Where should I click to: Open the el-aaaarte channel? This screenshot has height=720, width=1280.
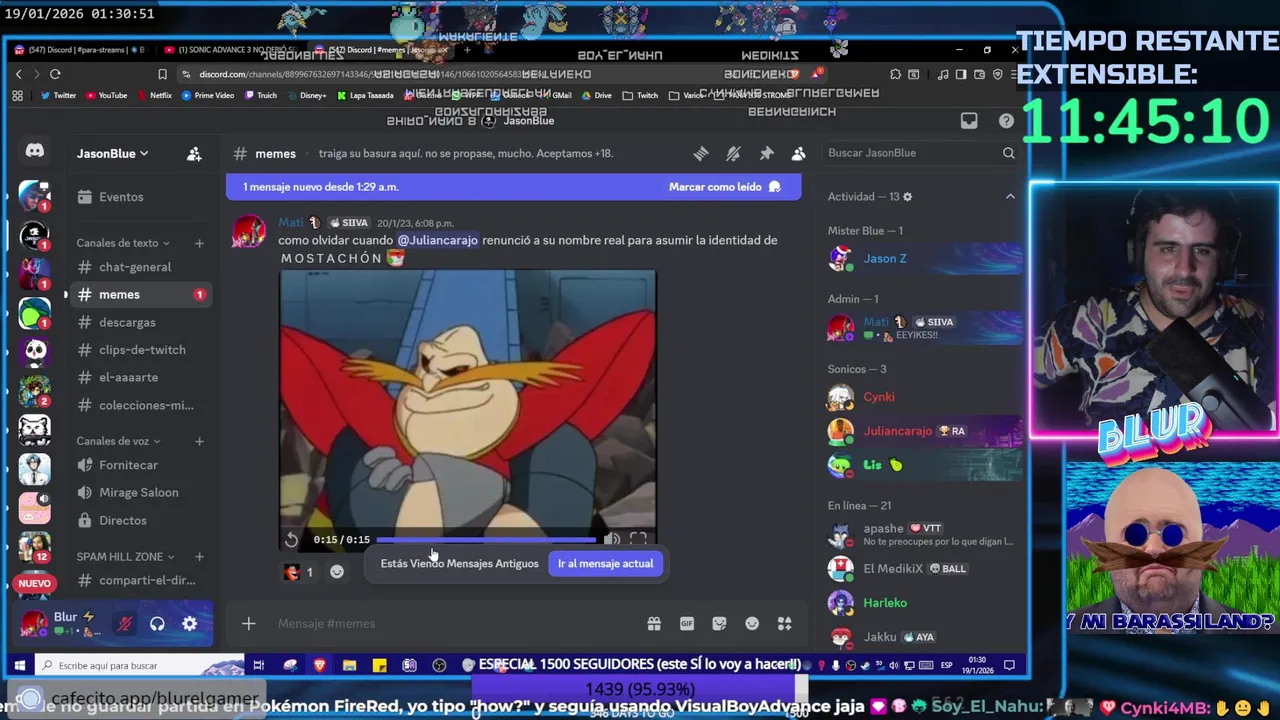coord(140,377)
